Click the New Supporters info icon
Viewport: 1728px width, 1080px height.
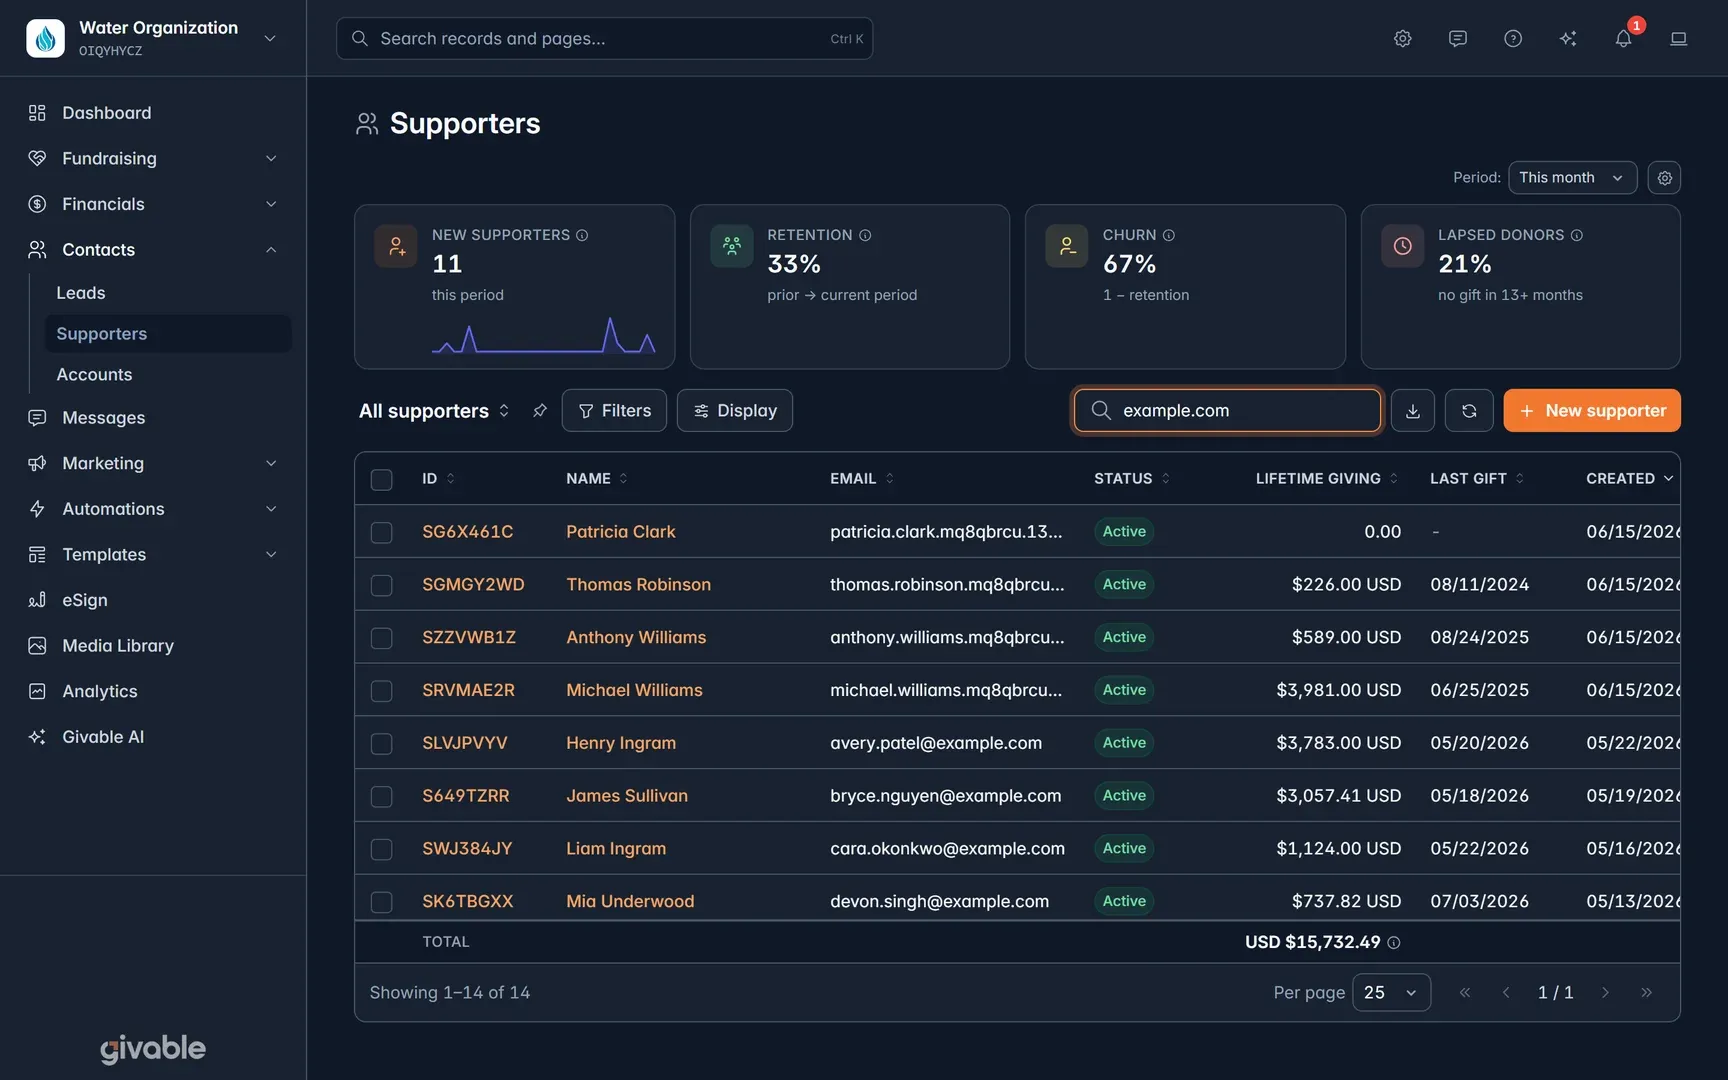[582, 235]
